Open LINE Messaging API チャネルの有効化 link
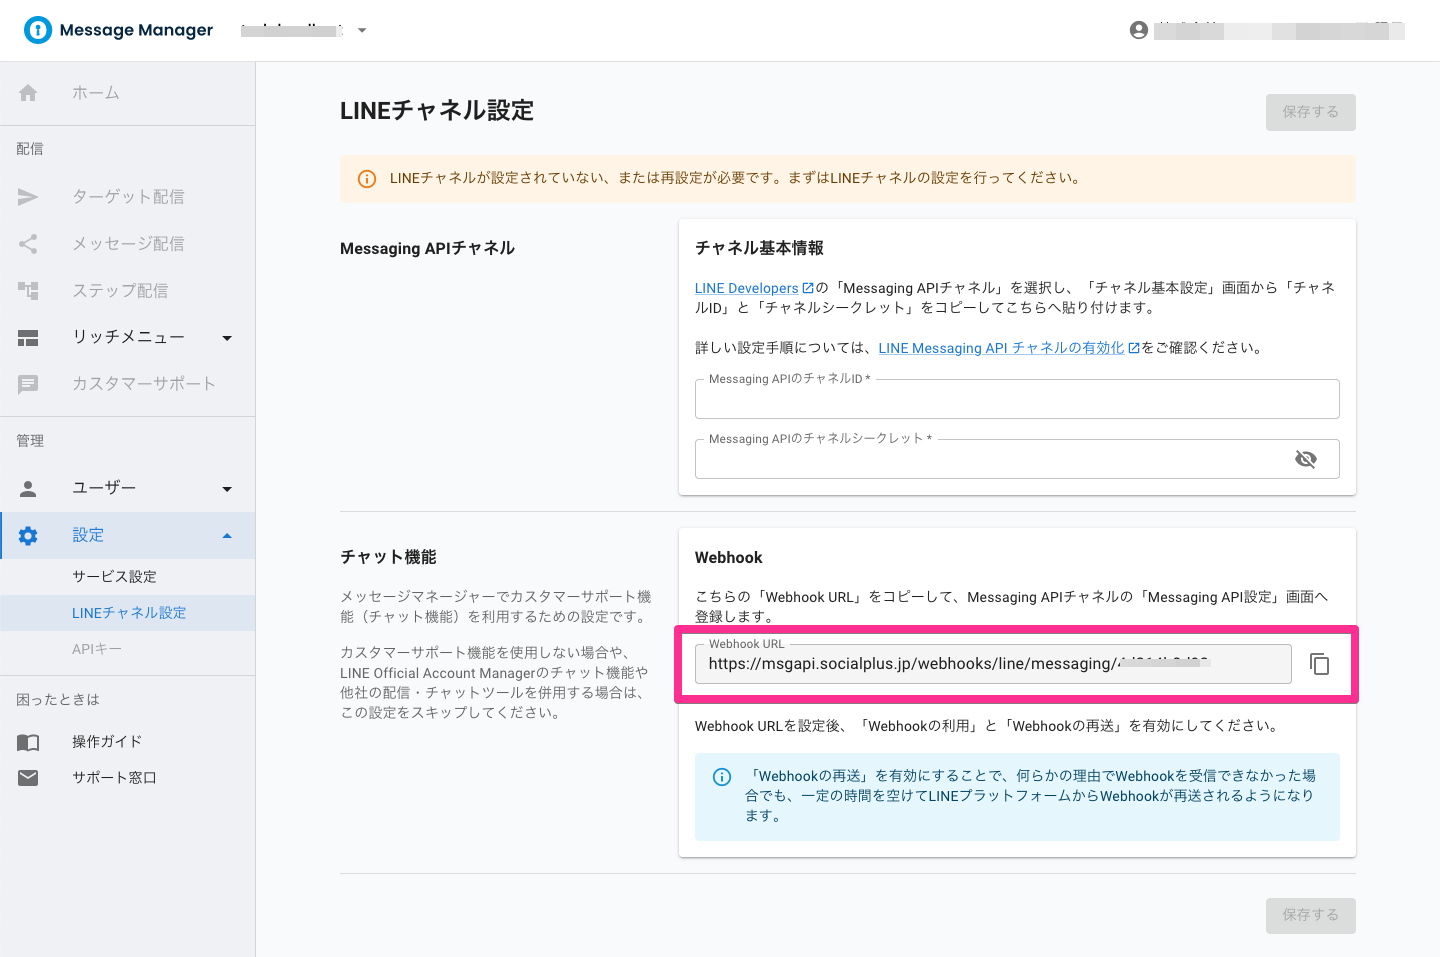This screenshot has height=957, width=1440. point(1001,348)
